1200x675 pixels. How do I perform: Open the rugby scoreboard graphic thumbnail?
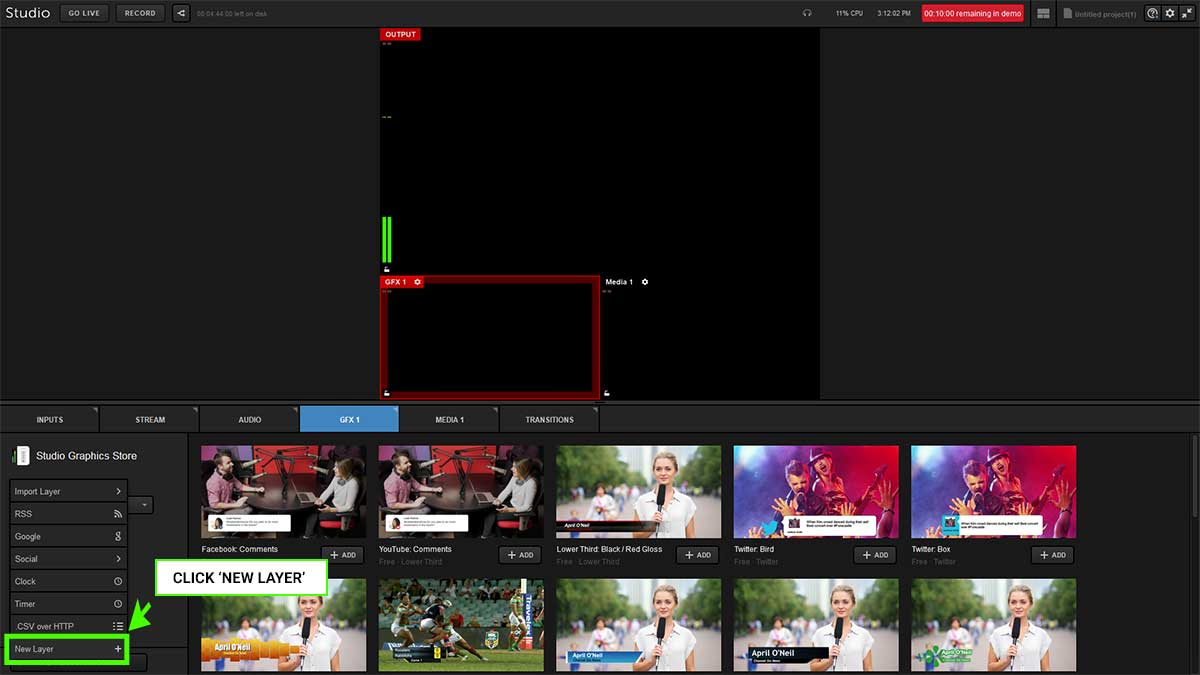[x=461, y=625]
